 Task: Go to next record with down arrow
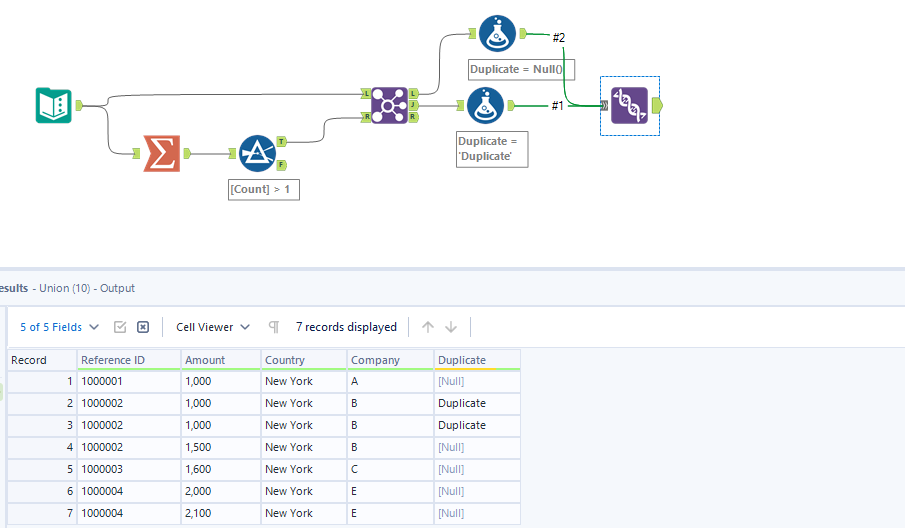click(x=451, y=327)
